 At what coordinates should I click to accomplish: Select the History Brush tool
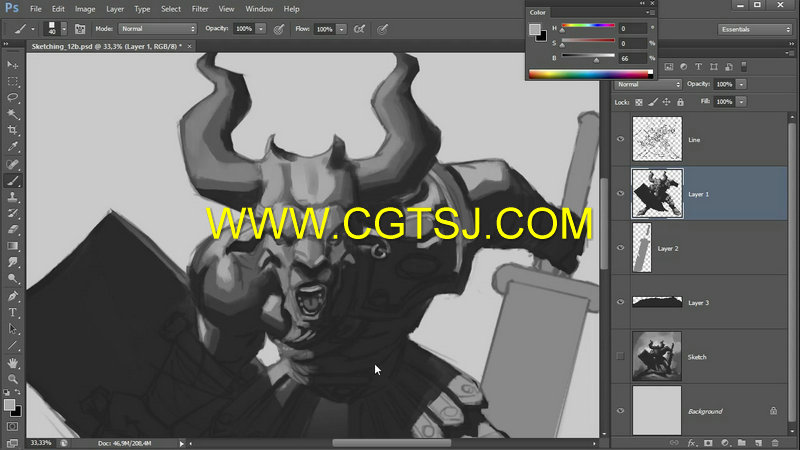point(13,213)
